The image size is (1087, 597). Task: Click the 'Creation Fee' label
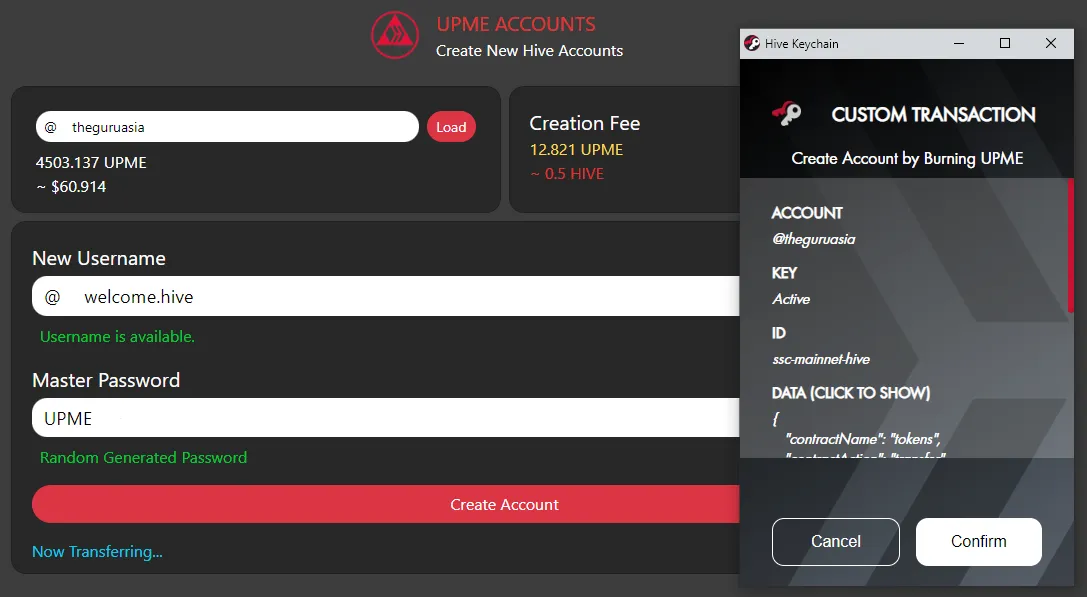click(x=584, y=123)
